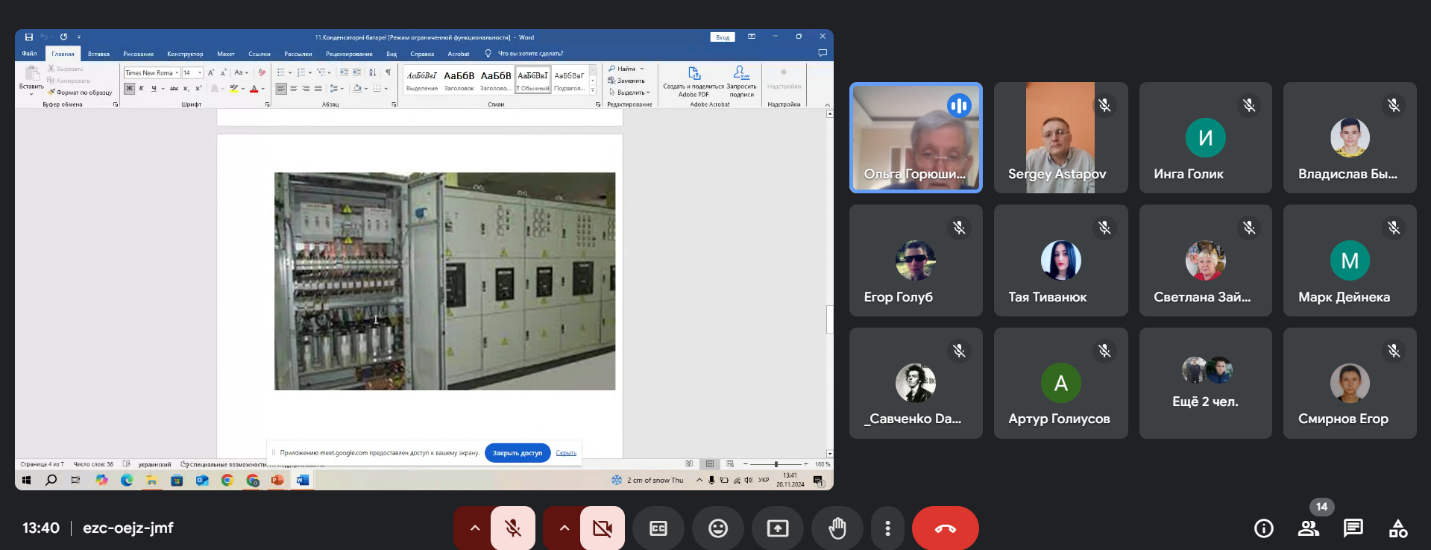
Task: Open video settings chevron beside camera
Action: pyautogui.click(x=564, y=528)
